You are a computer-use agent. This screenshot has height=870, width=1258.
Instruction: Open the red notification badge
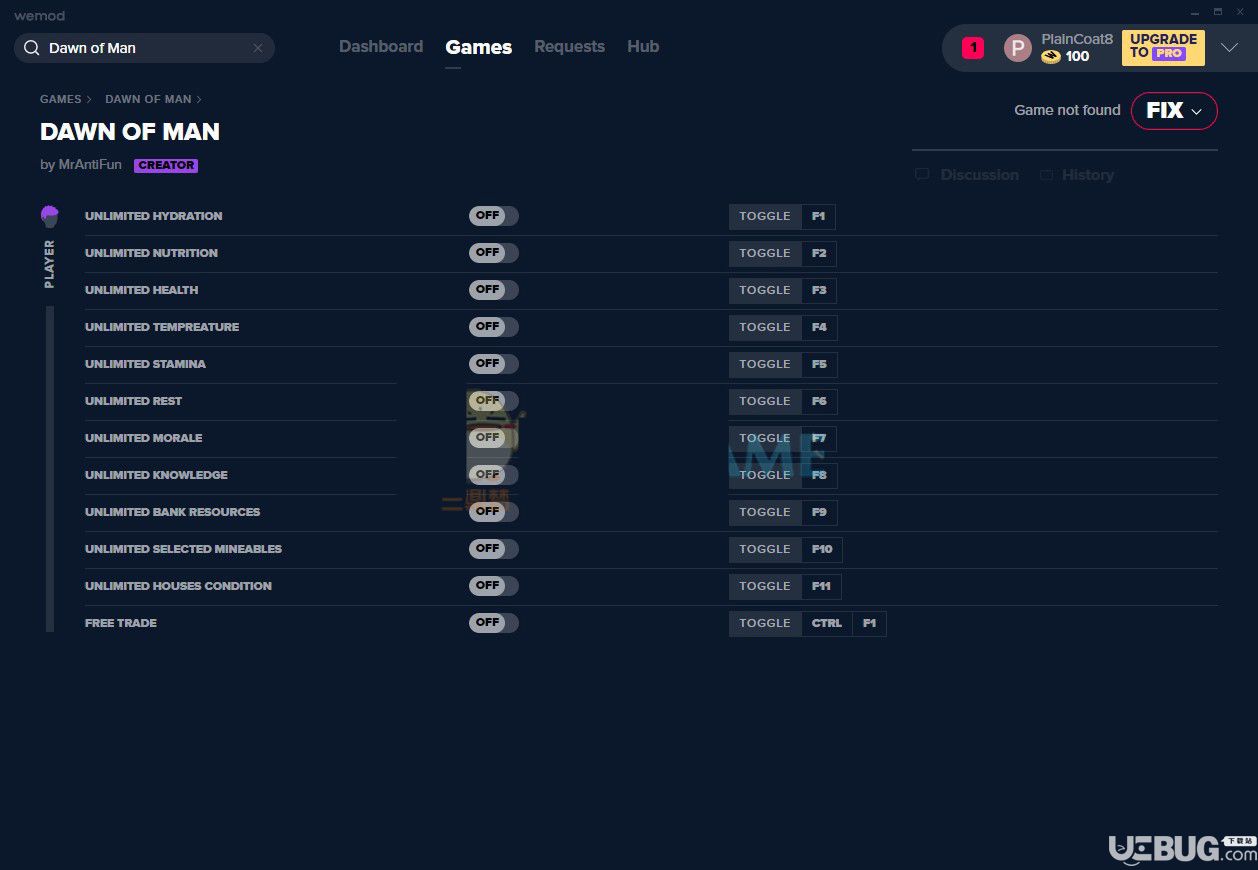[x=973, y=47]
